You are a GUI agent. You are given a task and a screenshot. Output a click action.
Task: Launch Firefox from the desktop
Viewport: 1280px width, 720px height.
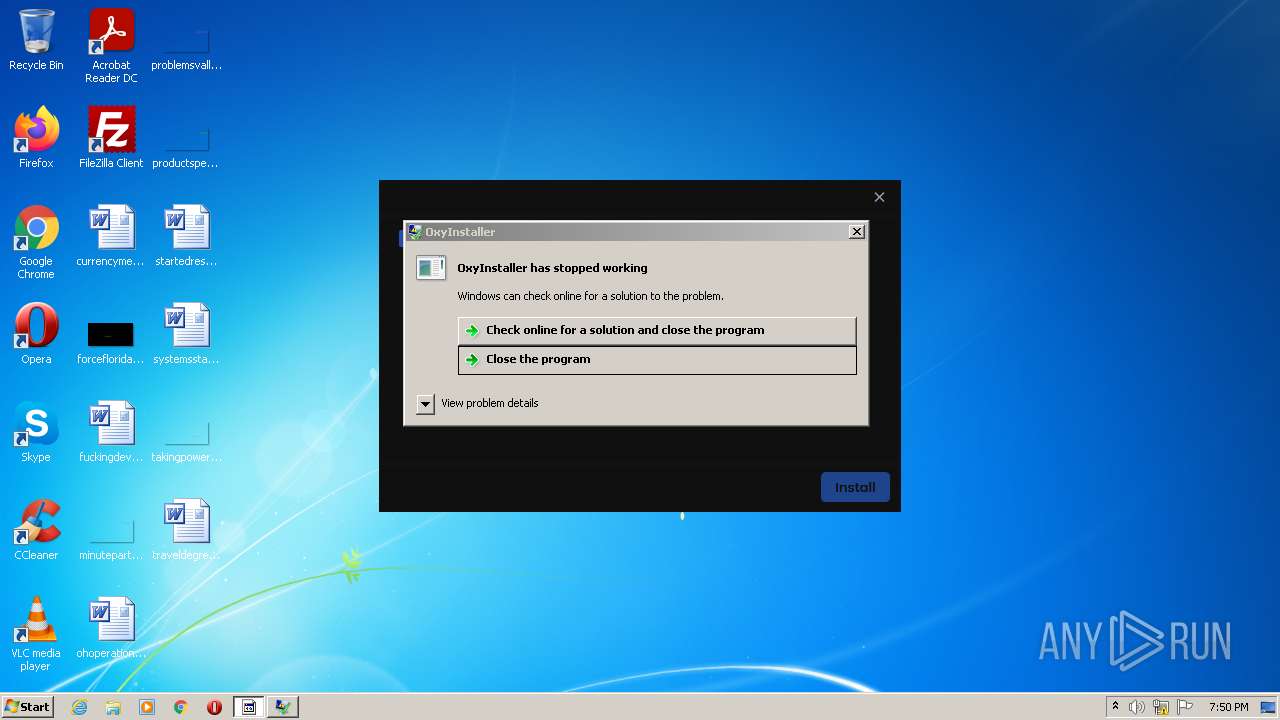point(36,138)
